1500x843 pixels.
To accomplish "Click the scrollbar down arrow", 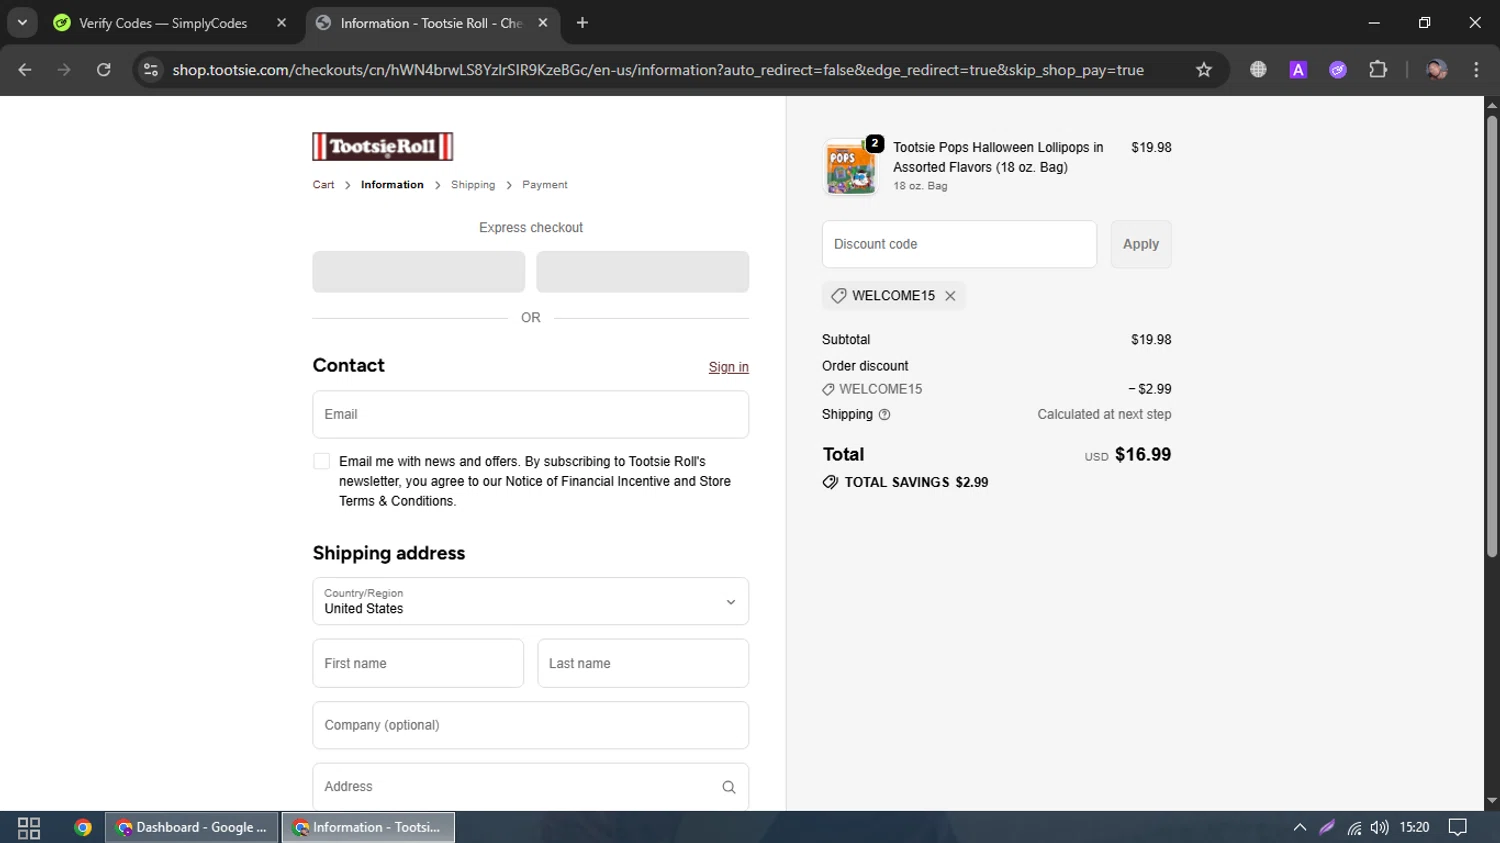I will click(x=1492, y=801).
